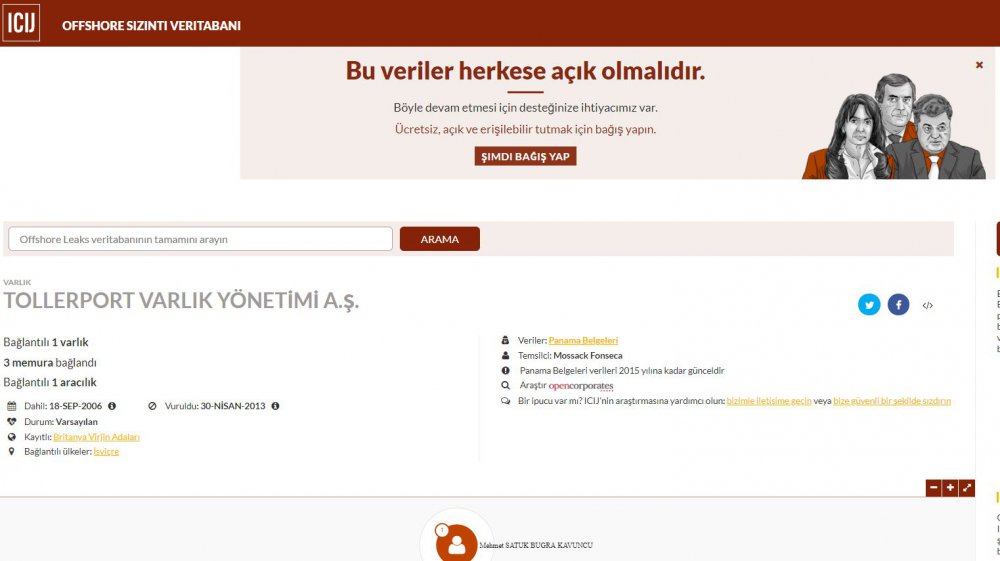Click the lock icon beside Veriler
The image size is (1000, 561).
point(505,340)
